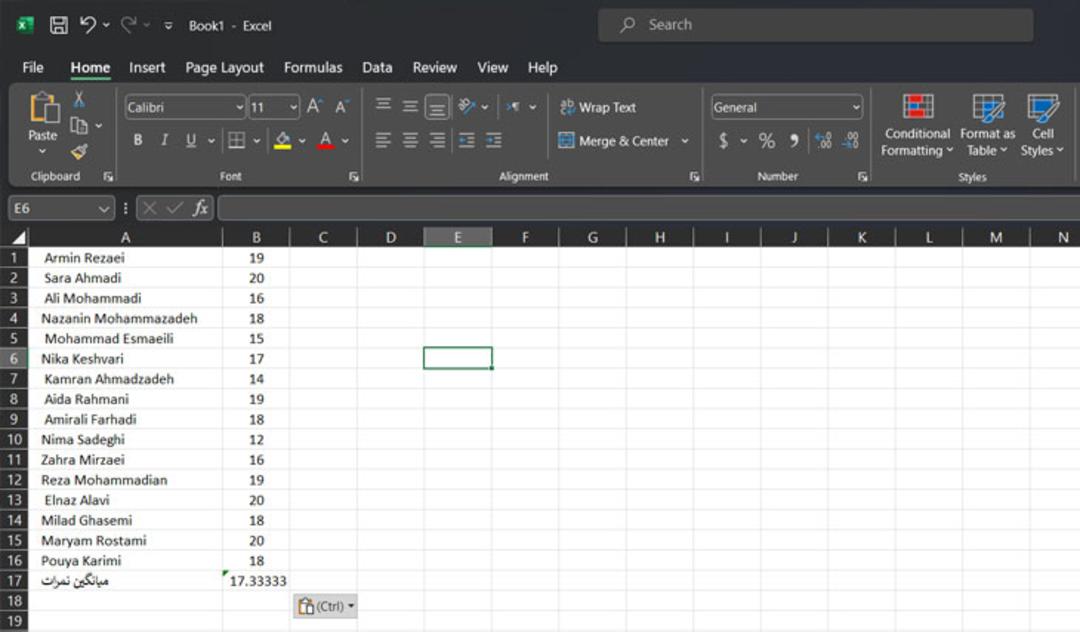Apply Percent Style format
The width and height of the screenshot is (1080, 632).
point(767,141)
